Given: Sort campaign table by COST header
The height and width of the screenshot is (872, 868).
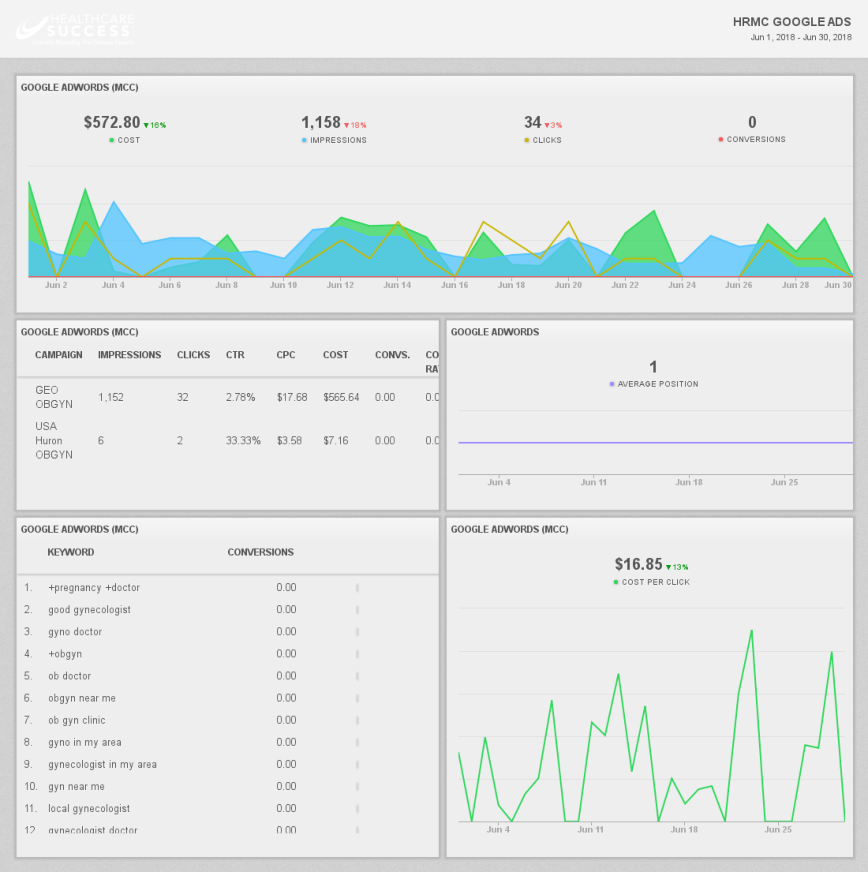Looking at the screenshot, I should (335, 355).
